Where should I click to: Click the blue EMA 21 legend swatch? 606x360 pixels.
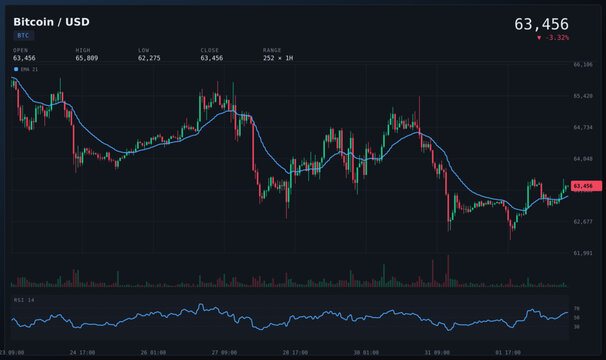click(x=16, y=69)
